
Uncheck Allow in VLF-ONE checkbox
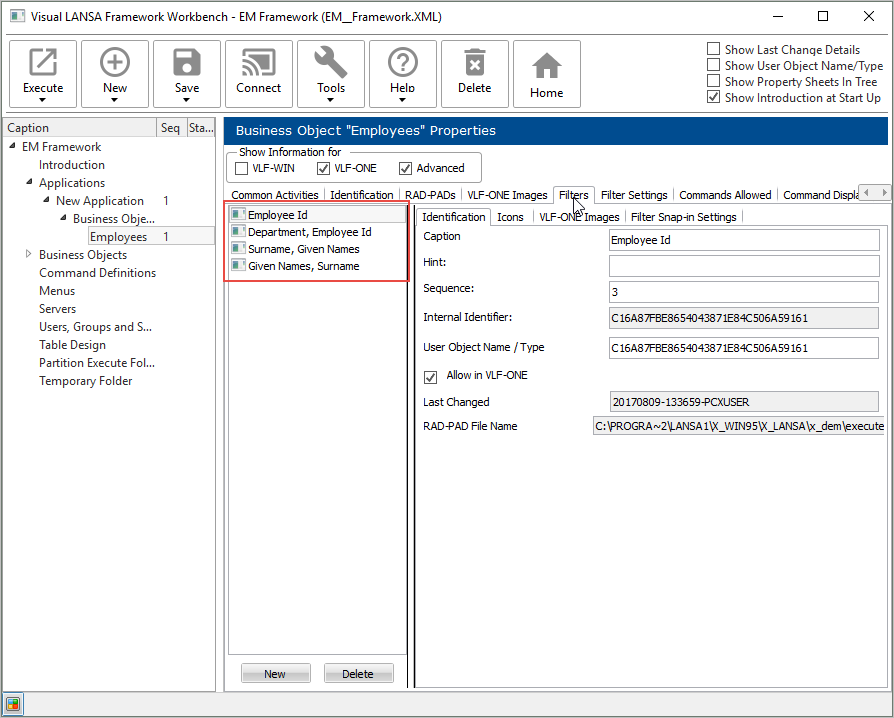click(430, 377)
